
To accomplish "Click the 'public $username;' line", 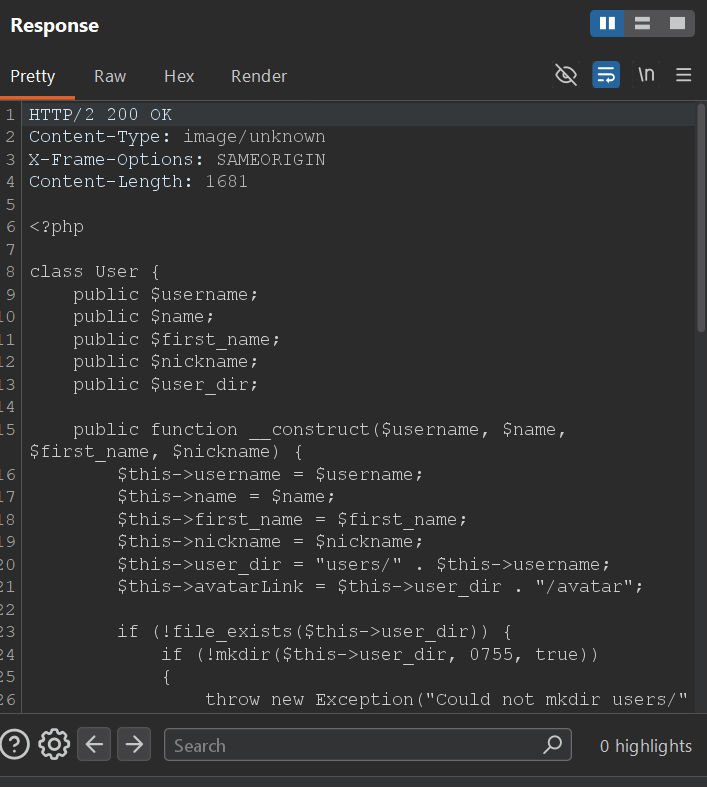I will coord(166,295).
